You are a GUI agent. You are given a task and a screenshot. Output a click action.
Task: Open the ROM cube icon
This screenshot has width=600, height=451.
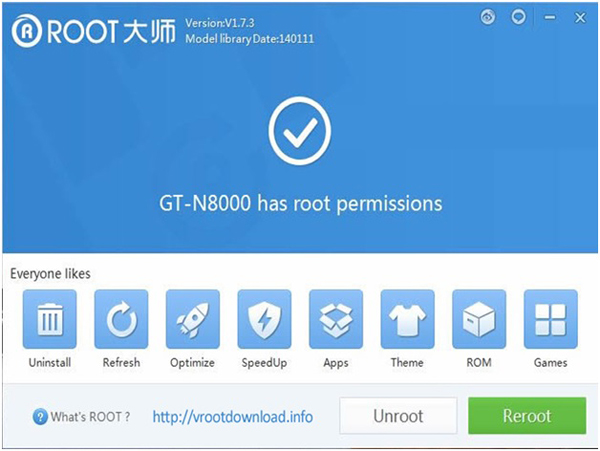click(479, 319)
